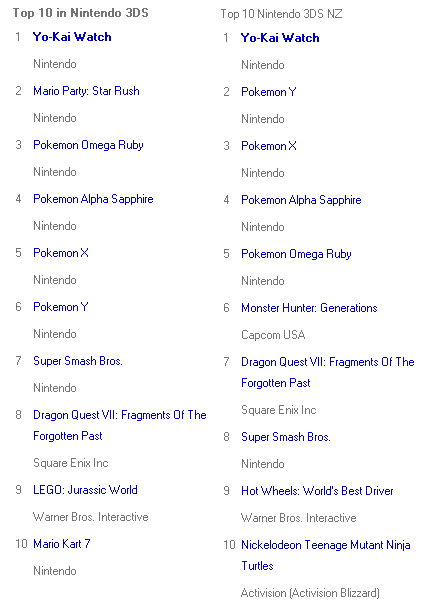Click Pokemon Alpha Sapphire in the left list
421x613 pixels.
[93, 199]
